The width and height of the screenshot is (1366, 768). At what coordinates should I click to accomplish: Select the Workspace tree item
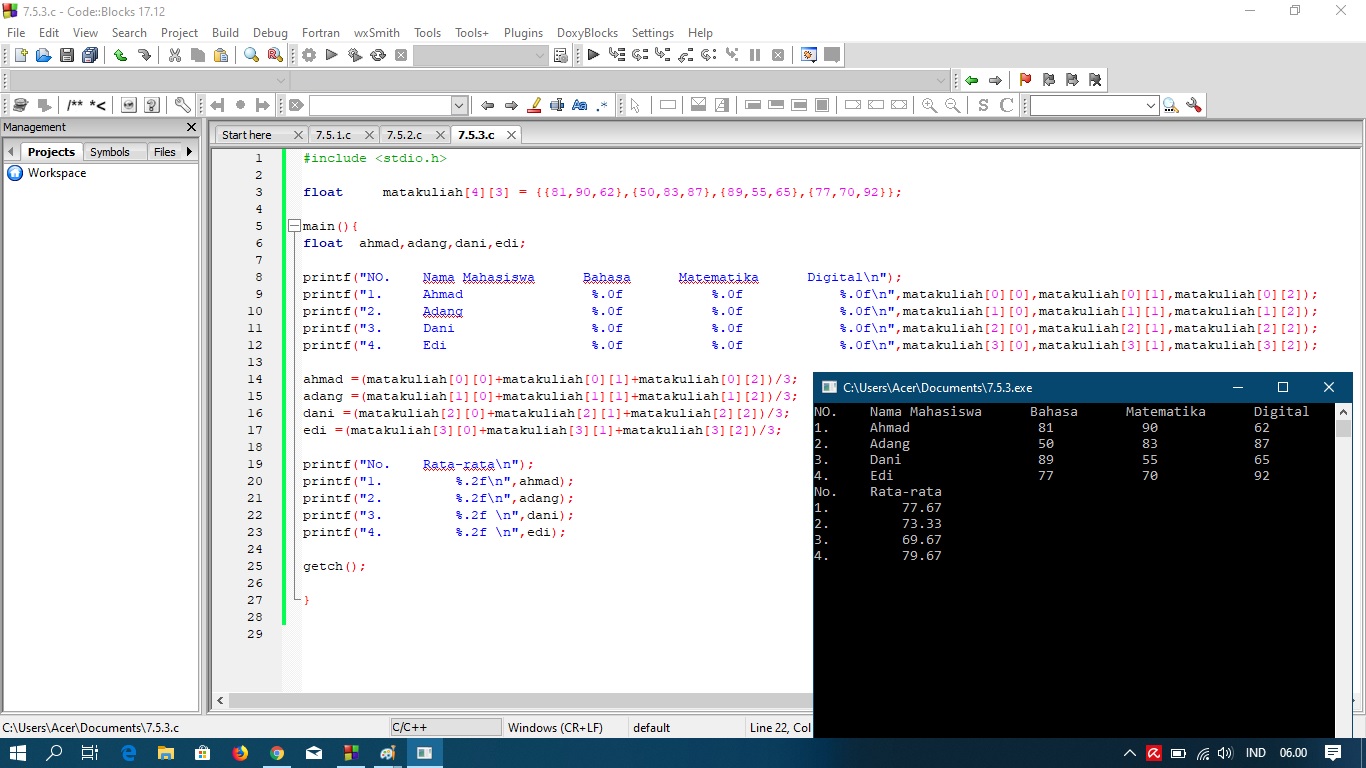(57, 173)
